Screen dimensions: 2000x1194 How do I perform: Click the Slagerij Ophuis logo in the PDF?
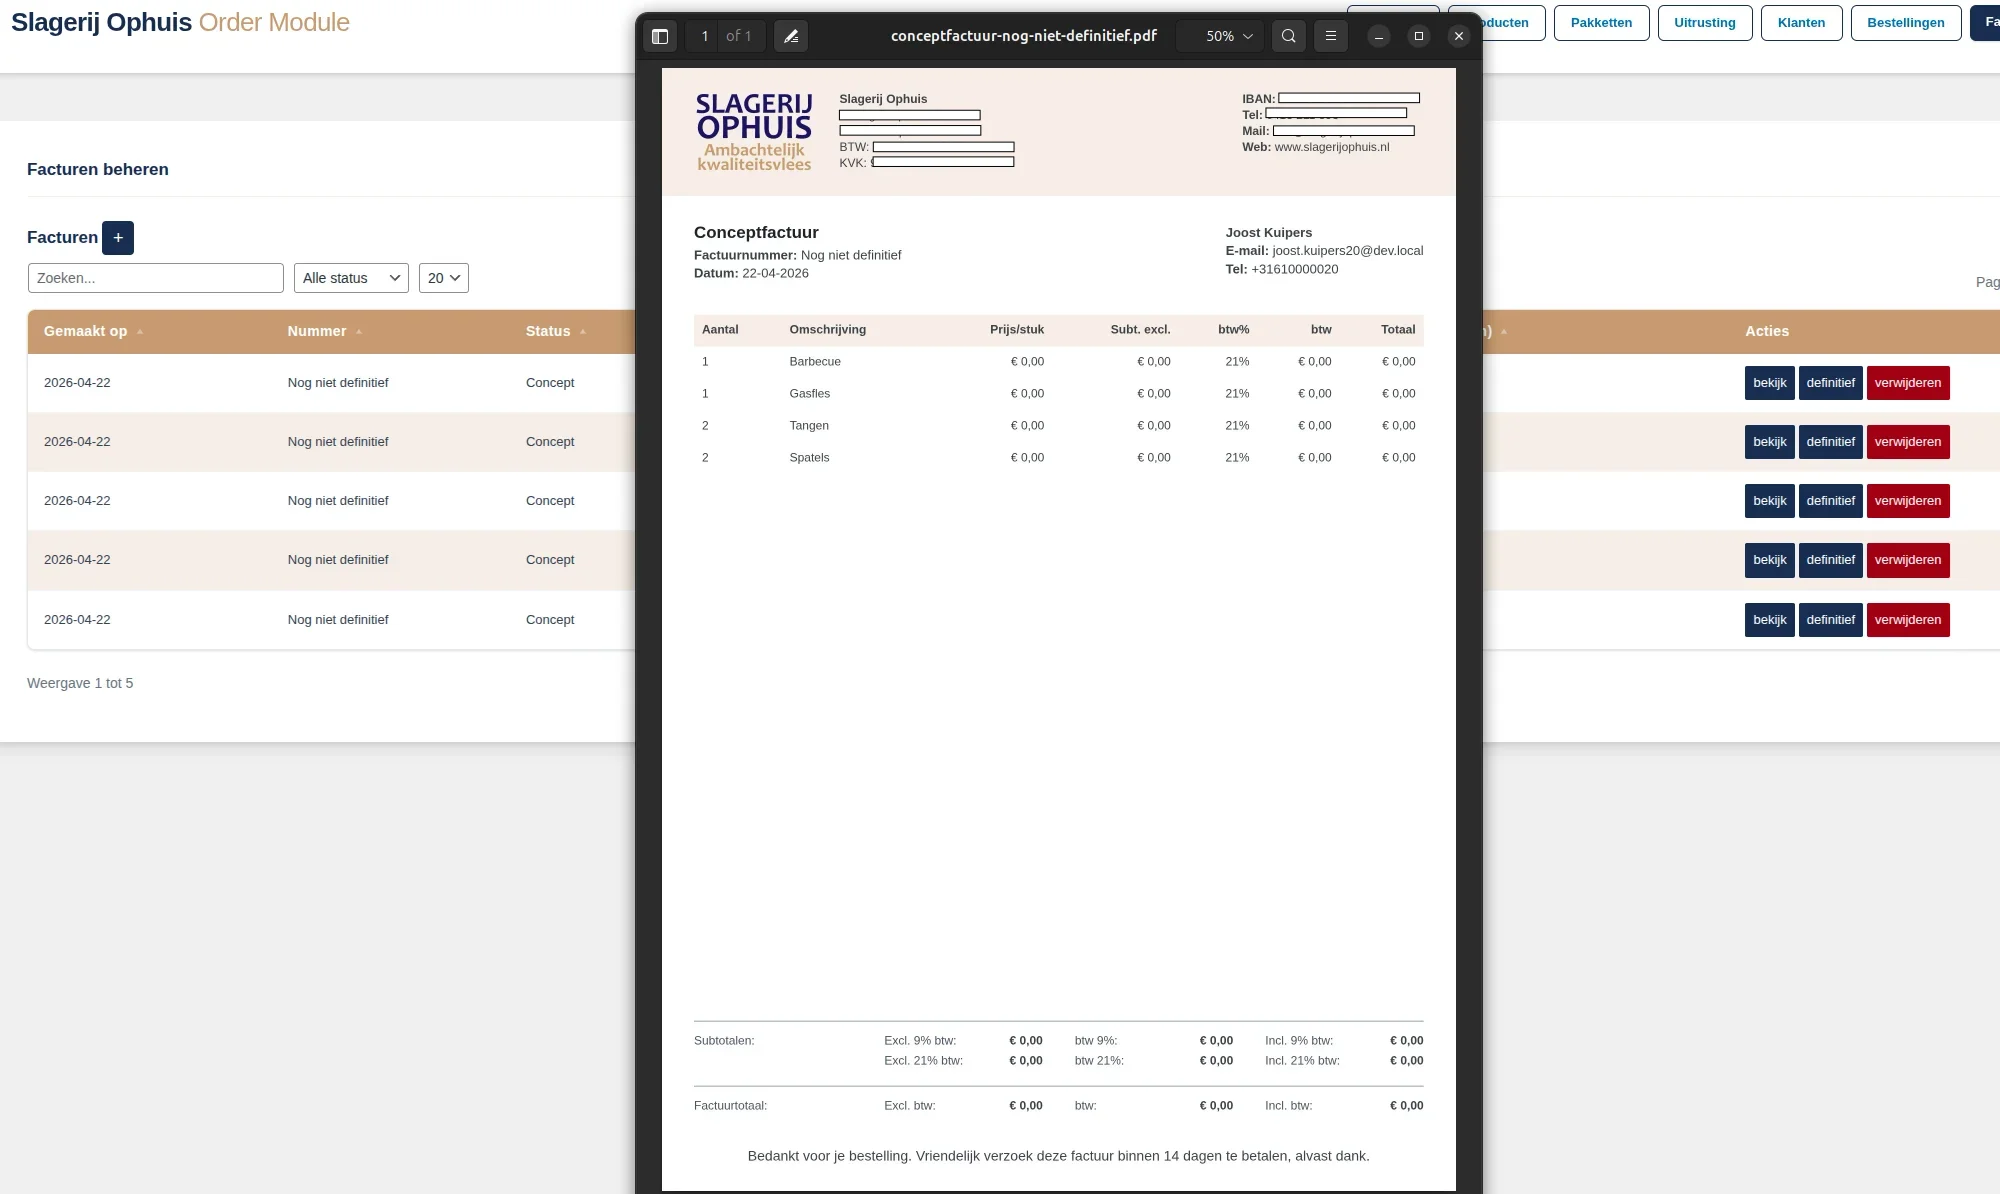[x=754, y=132]
